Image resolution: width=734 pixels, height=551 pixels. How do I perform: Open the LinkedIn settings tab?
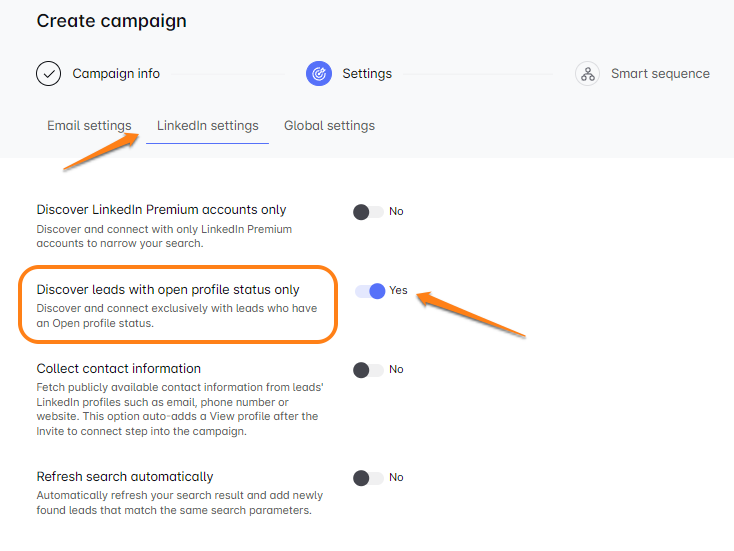pyautogui.click(x=207, y=126)
